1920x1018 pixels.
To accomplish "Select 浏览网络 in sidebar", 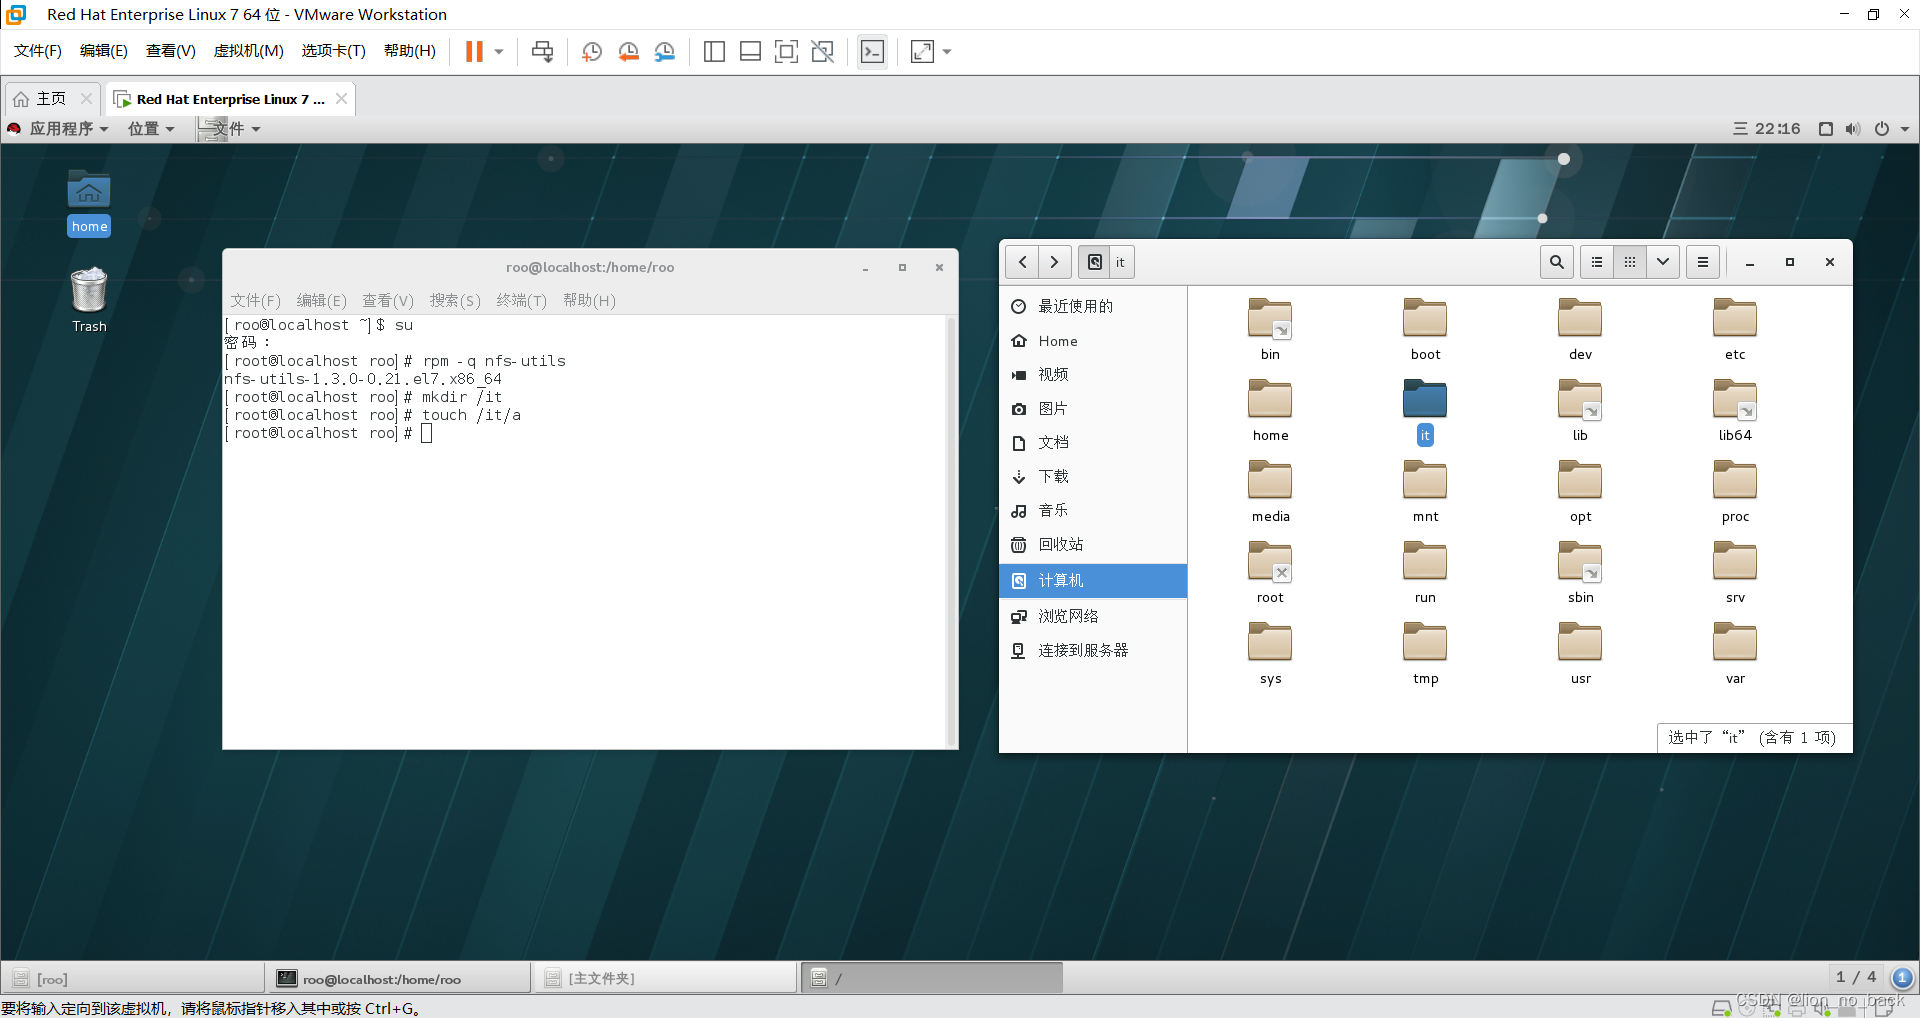I will (1093, 616).
